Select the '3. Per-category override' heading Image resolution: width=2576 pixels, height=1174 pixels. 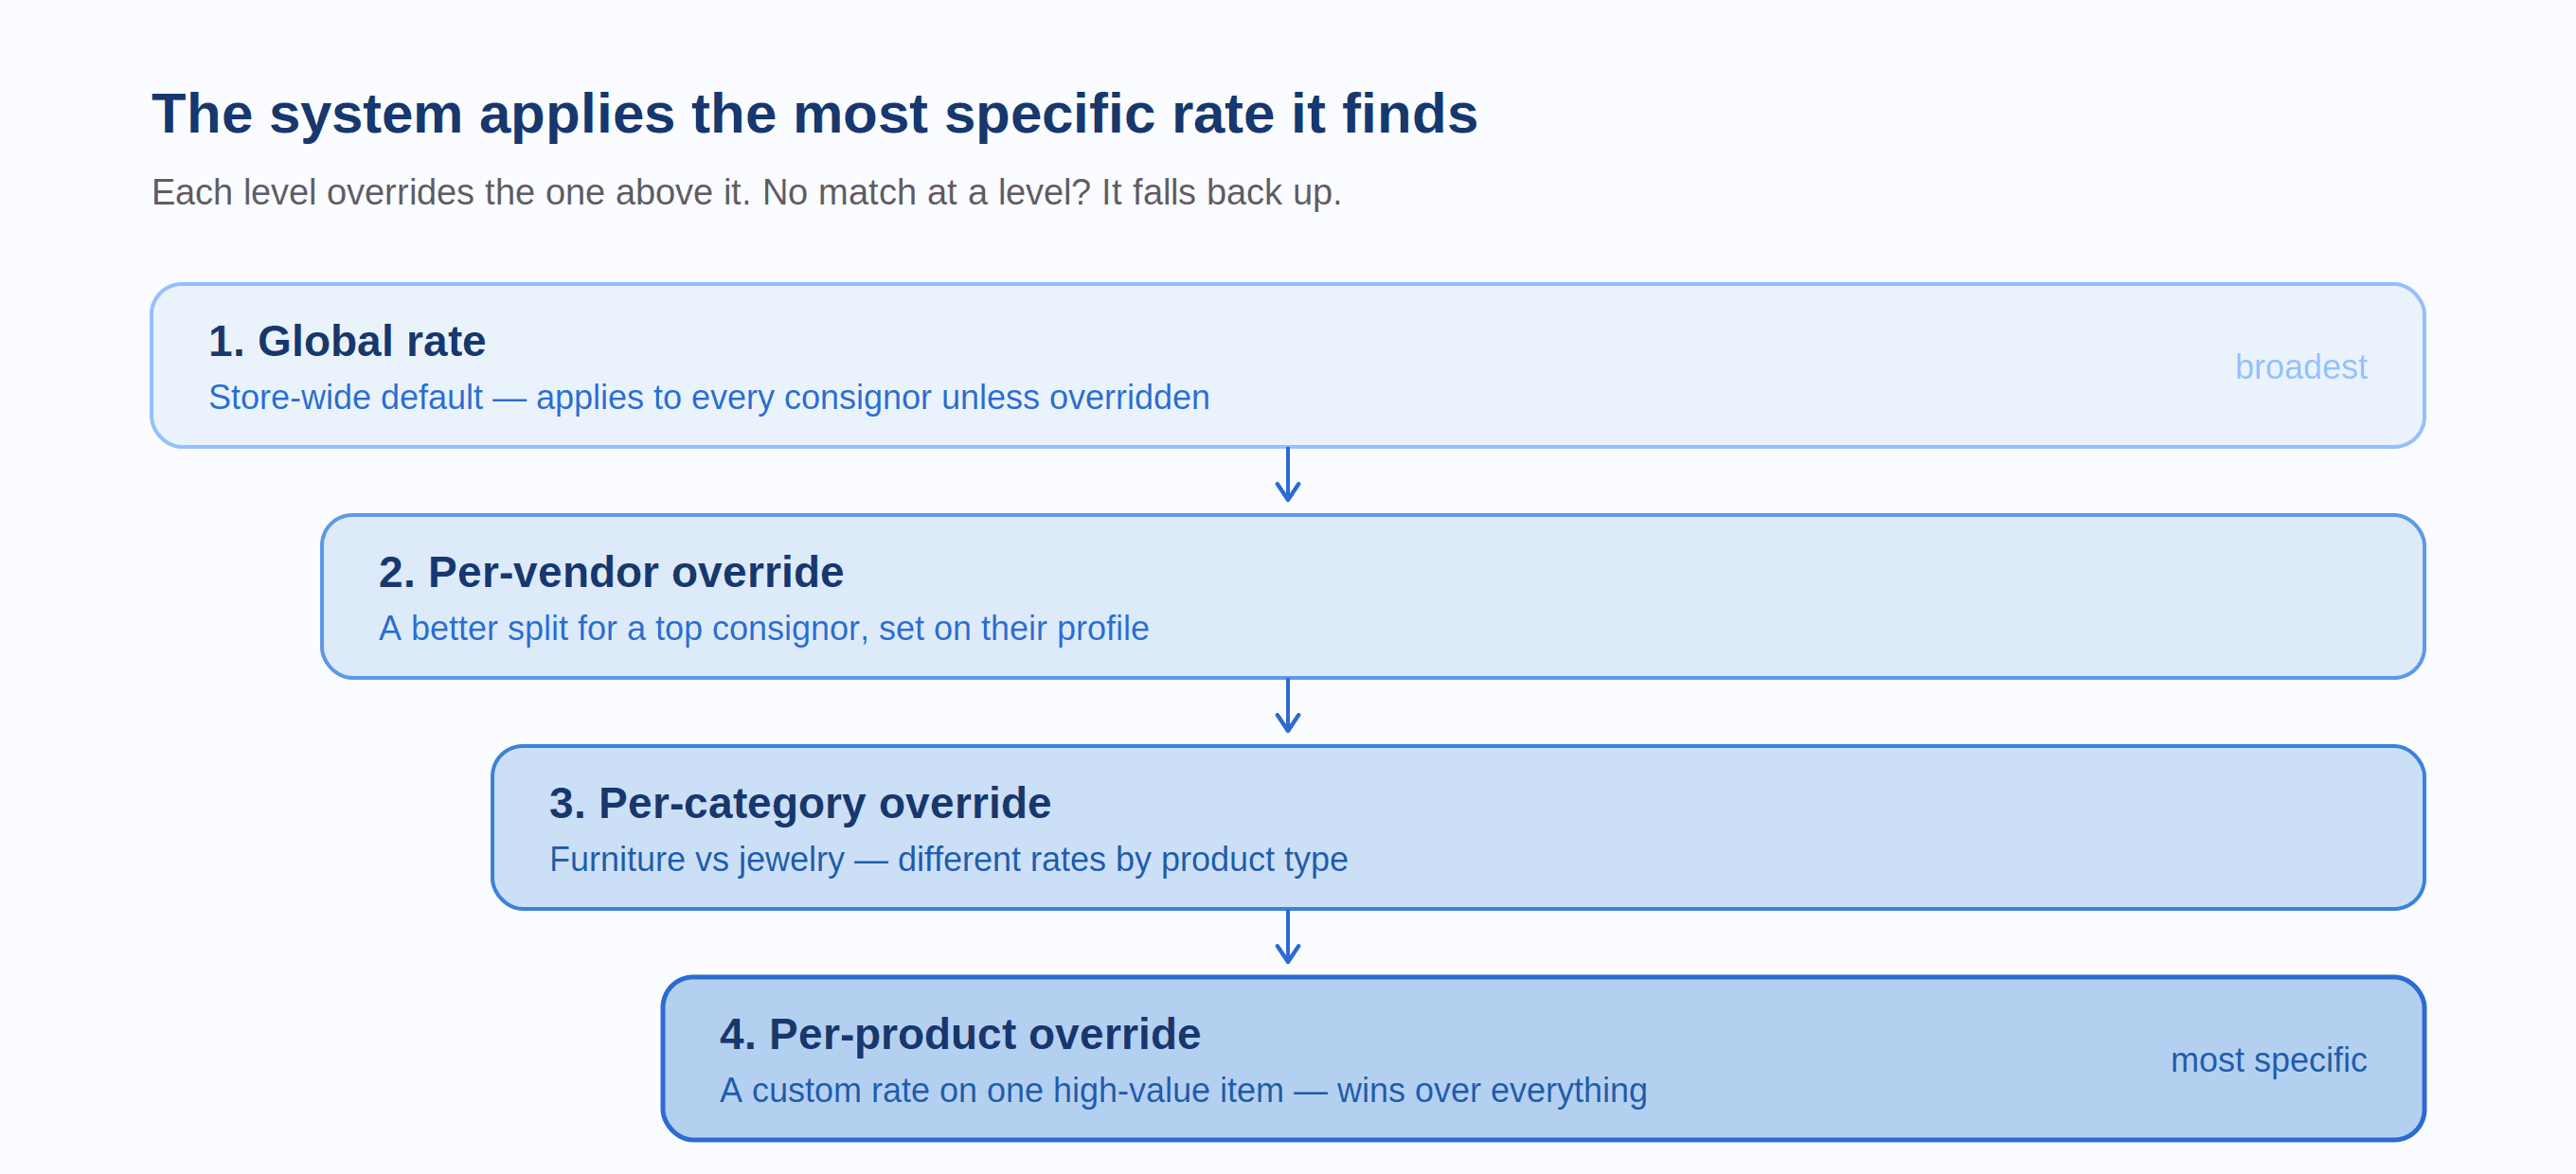point(800,803)
